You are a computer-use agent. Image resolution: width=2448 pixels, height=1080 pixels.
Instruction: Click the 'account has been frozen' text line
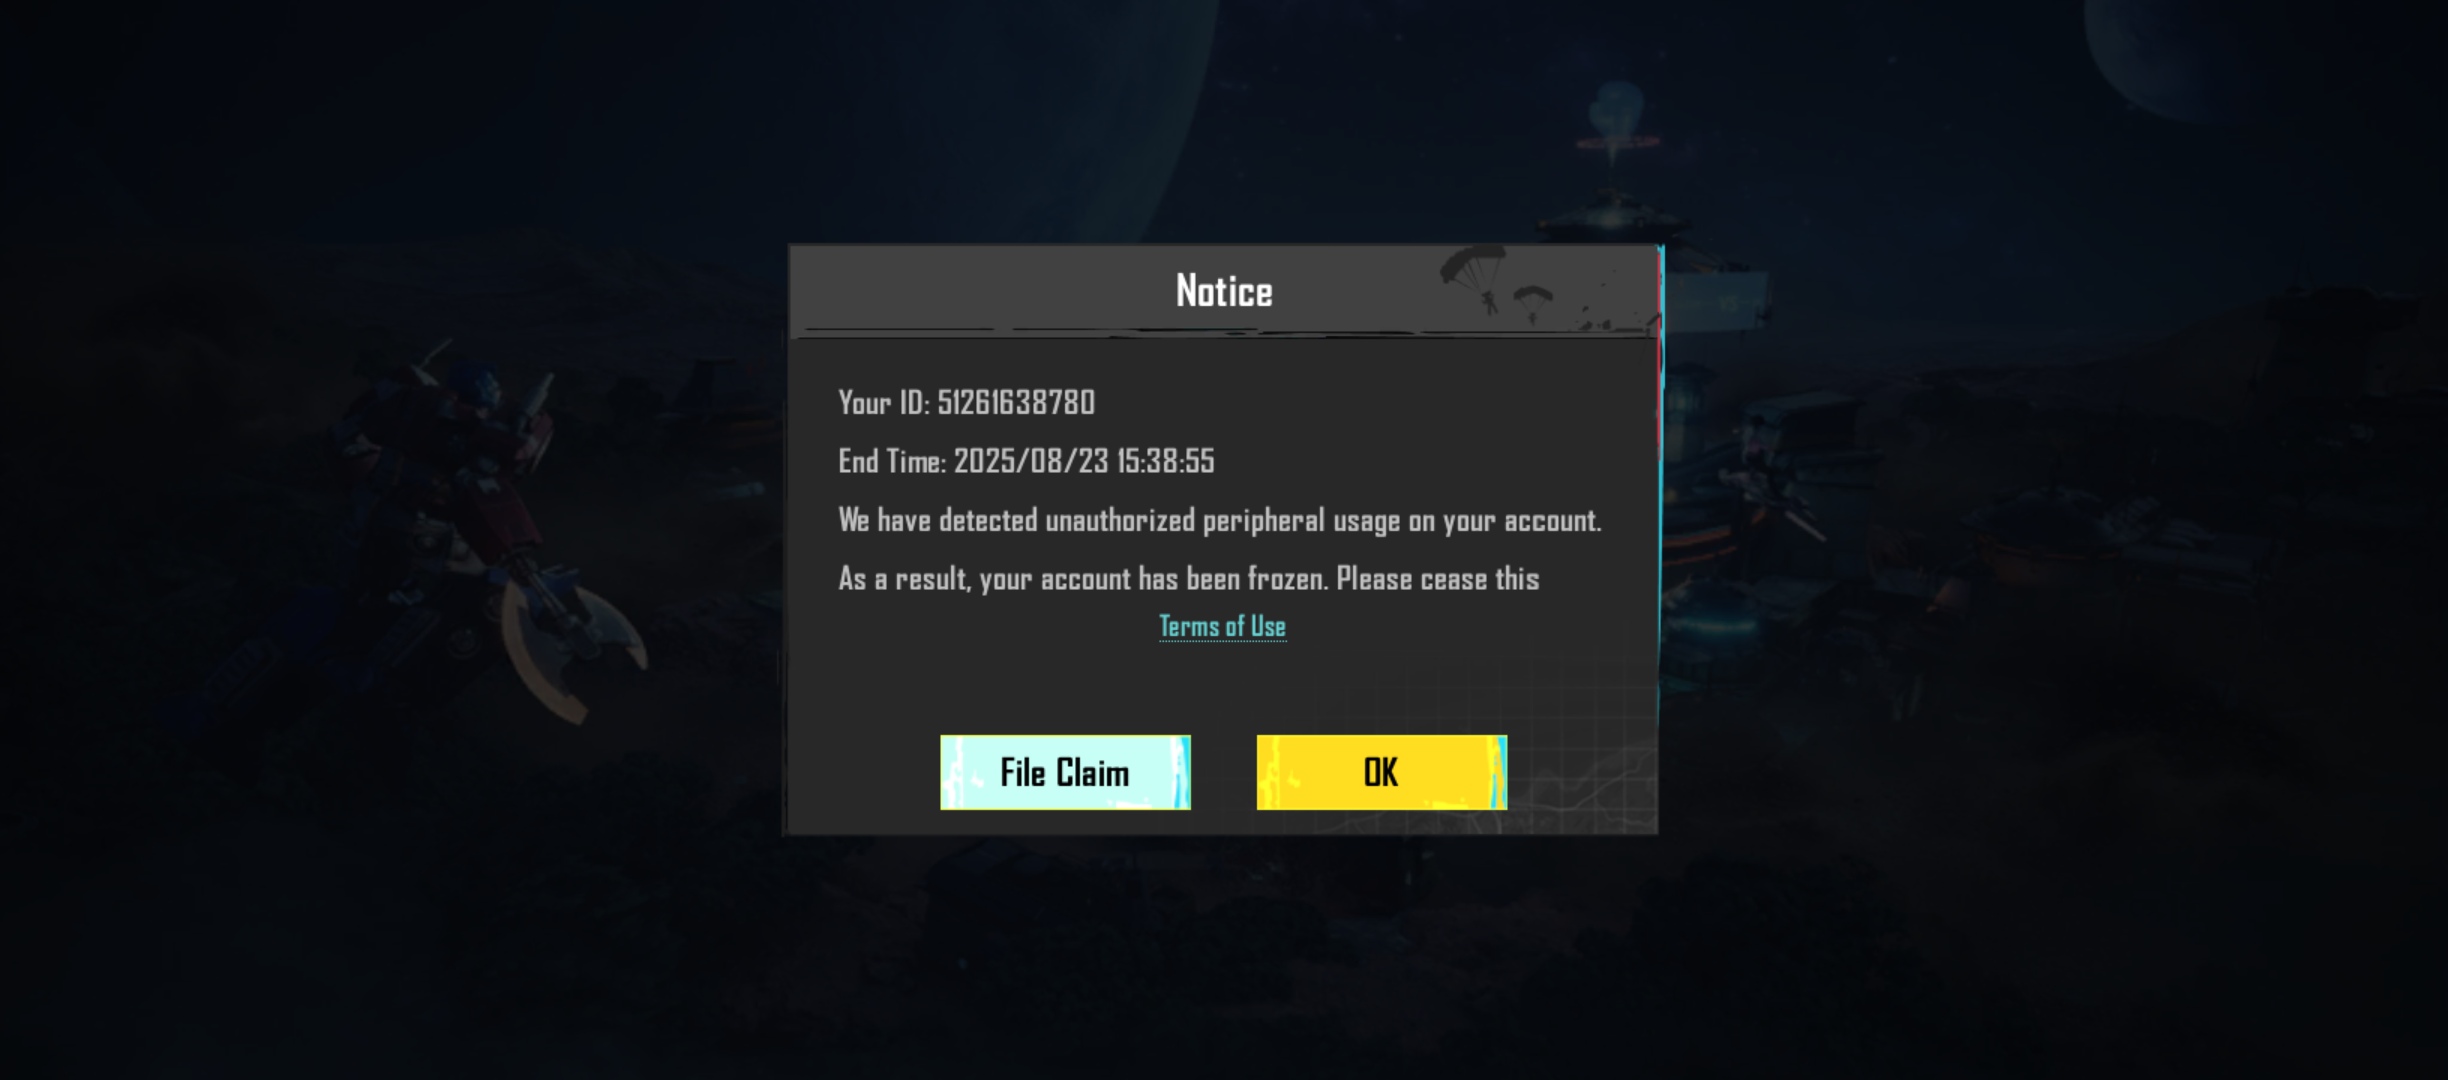pyautogui.click(x=1188, y=579)
